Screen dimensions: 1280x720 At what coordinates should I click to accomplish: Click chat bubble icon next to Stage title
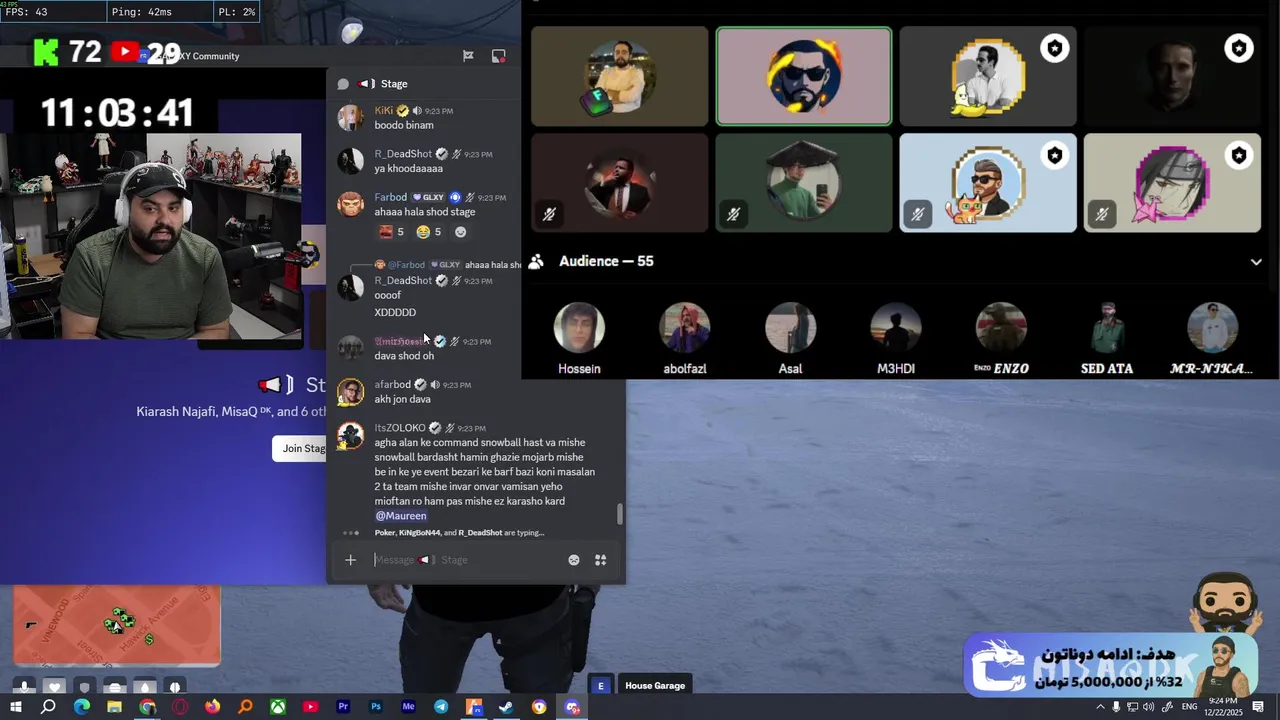click(343, 84)
